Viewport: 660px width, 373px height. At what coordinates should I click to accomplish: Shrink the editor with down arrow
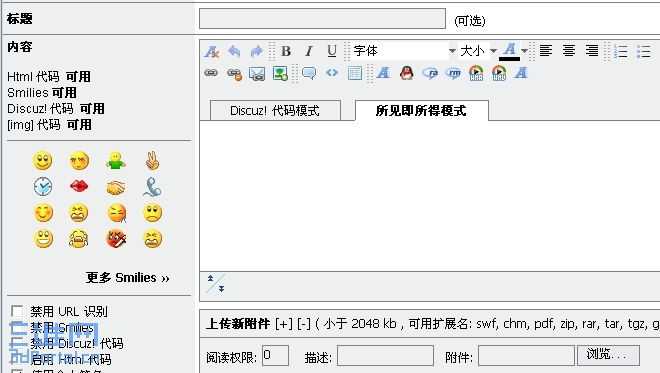[221, 289]
